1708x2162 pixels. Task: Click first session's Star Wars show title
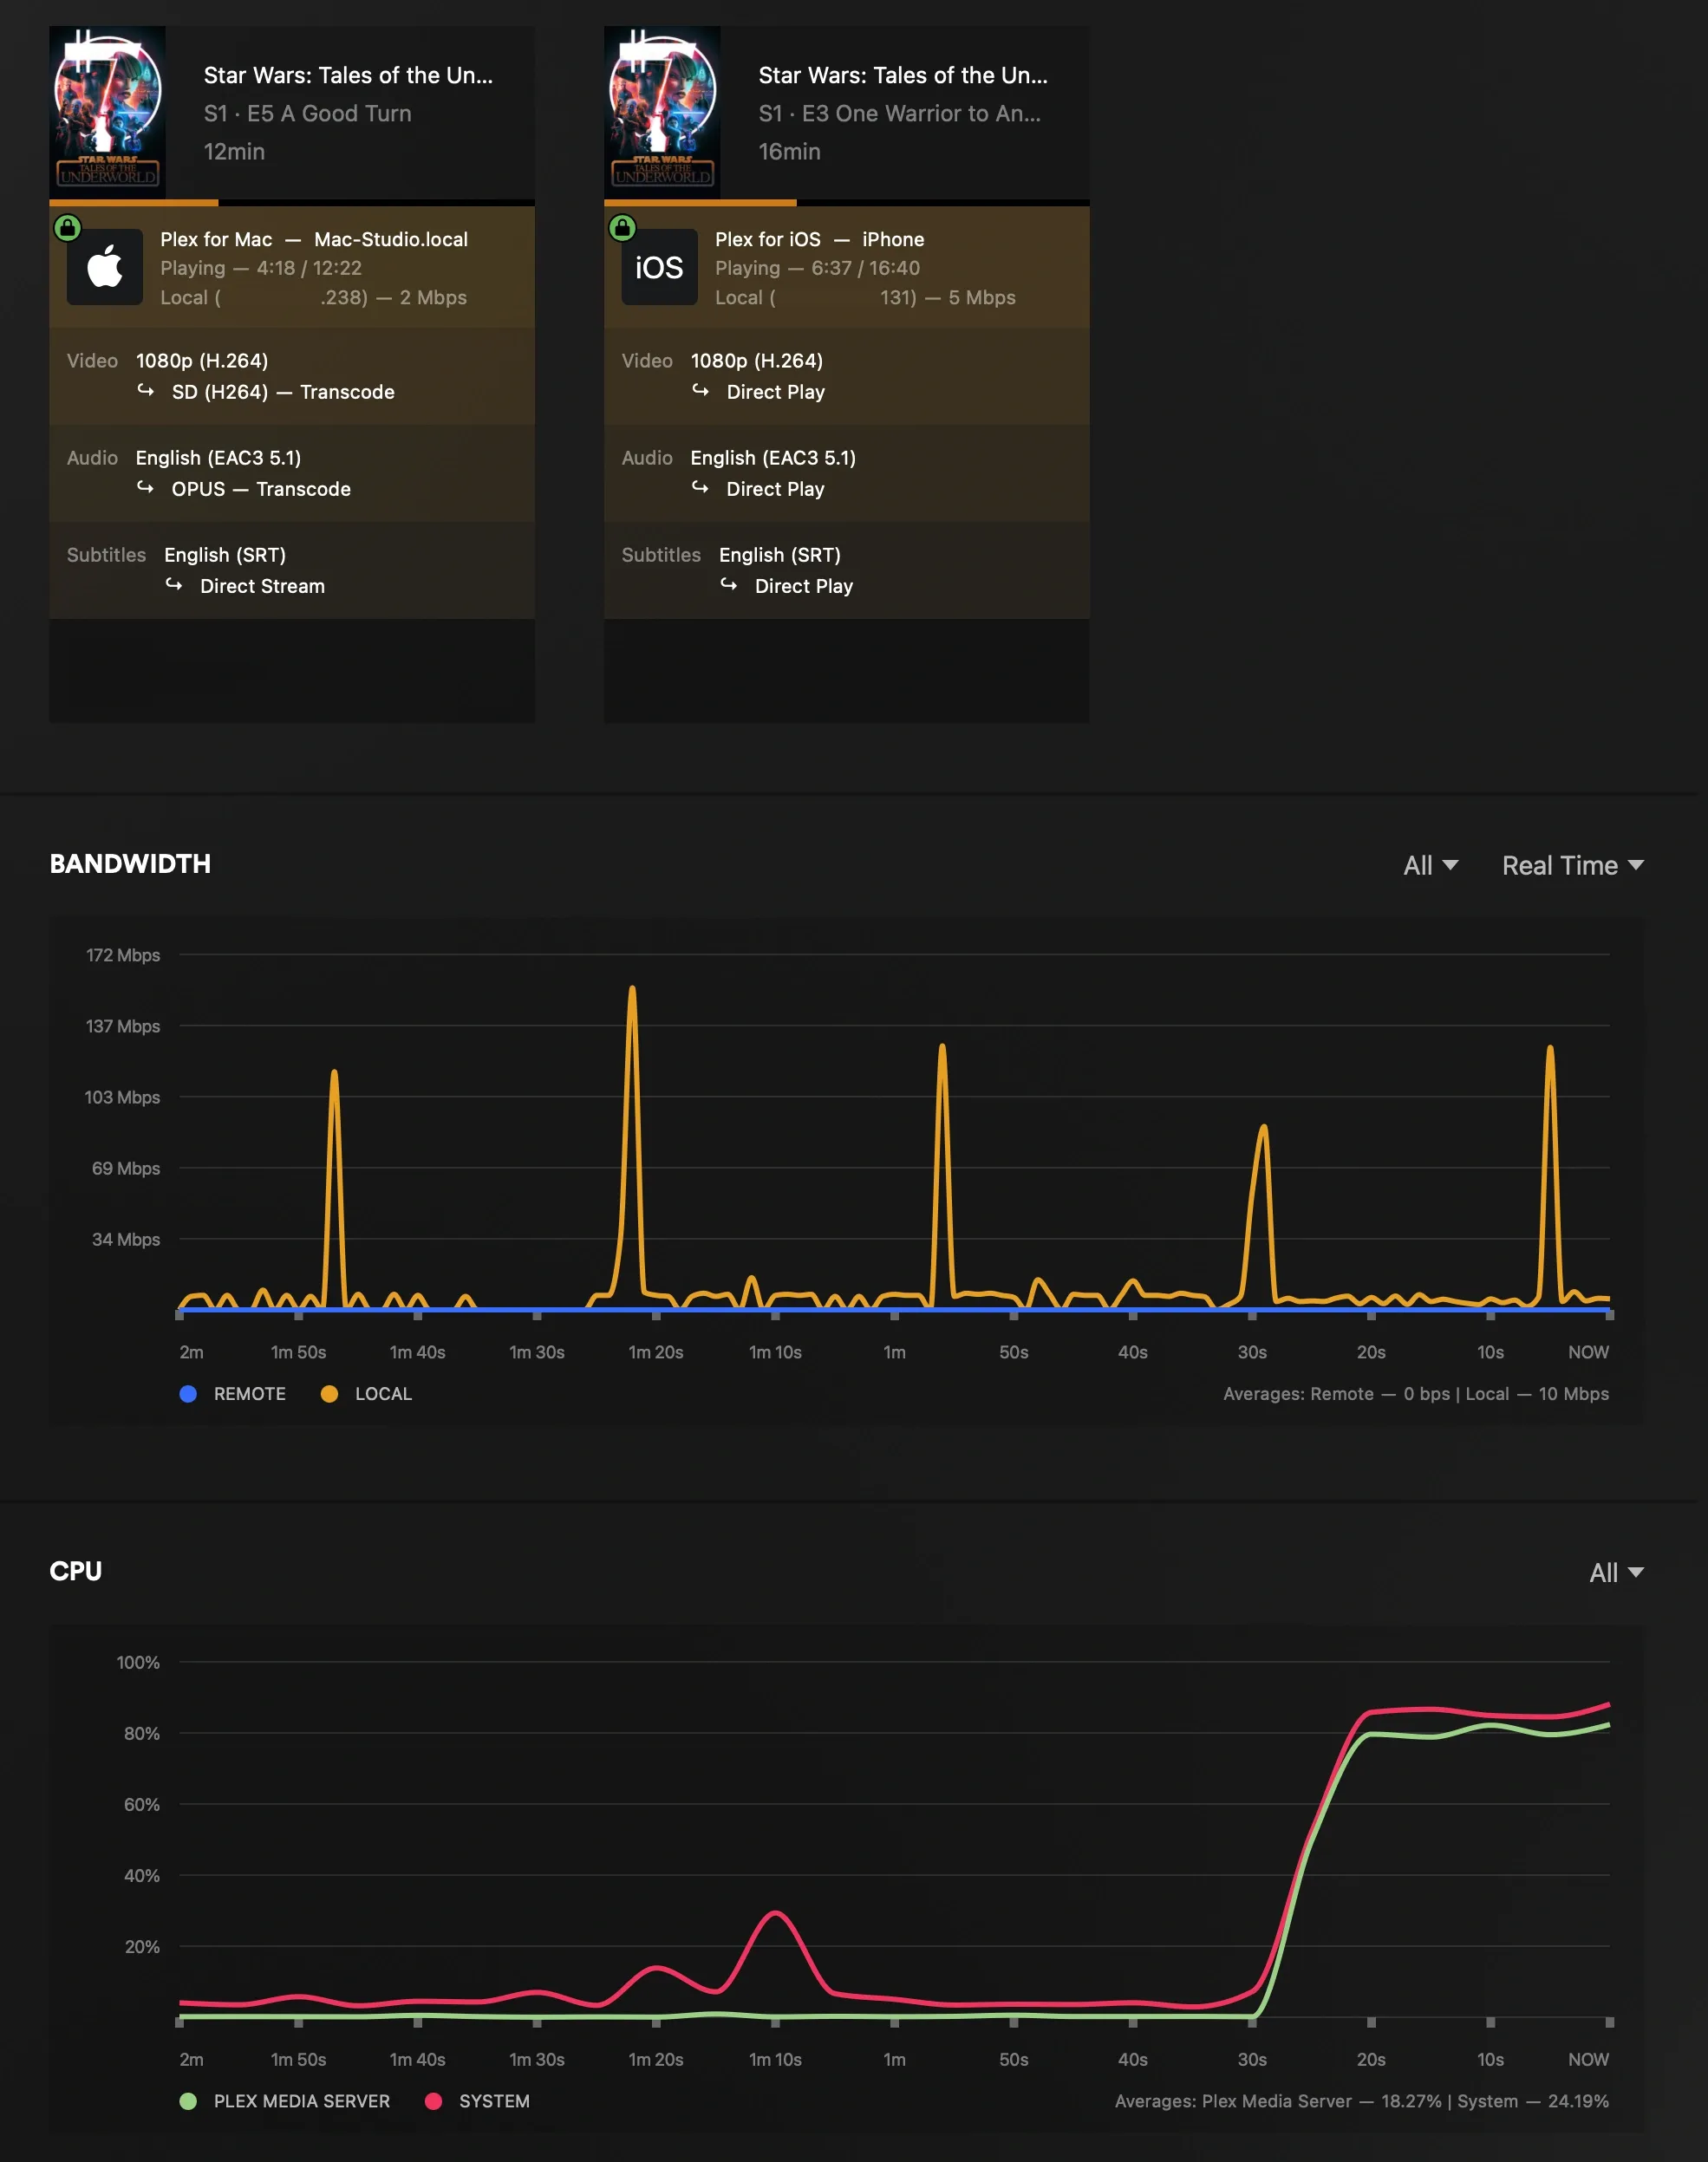[348, 75]
